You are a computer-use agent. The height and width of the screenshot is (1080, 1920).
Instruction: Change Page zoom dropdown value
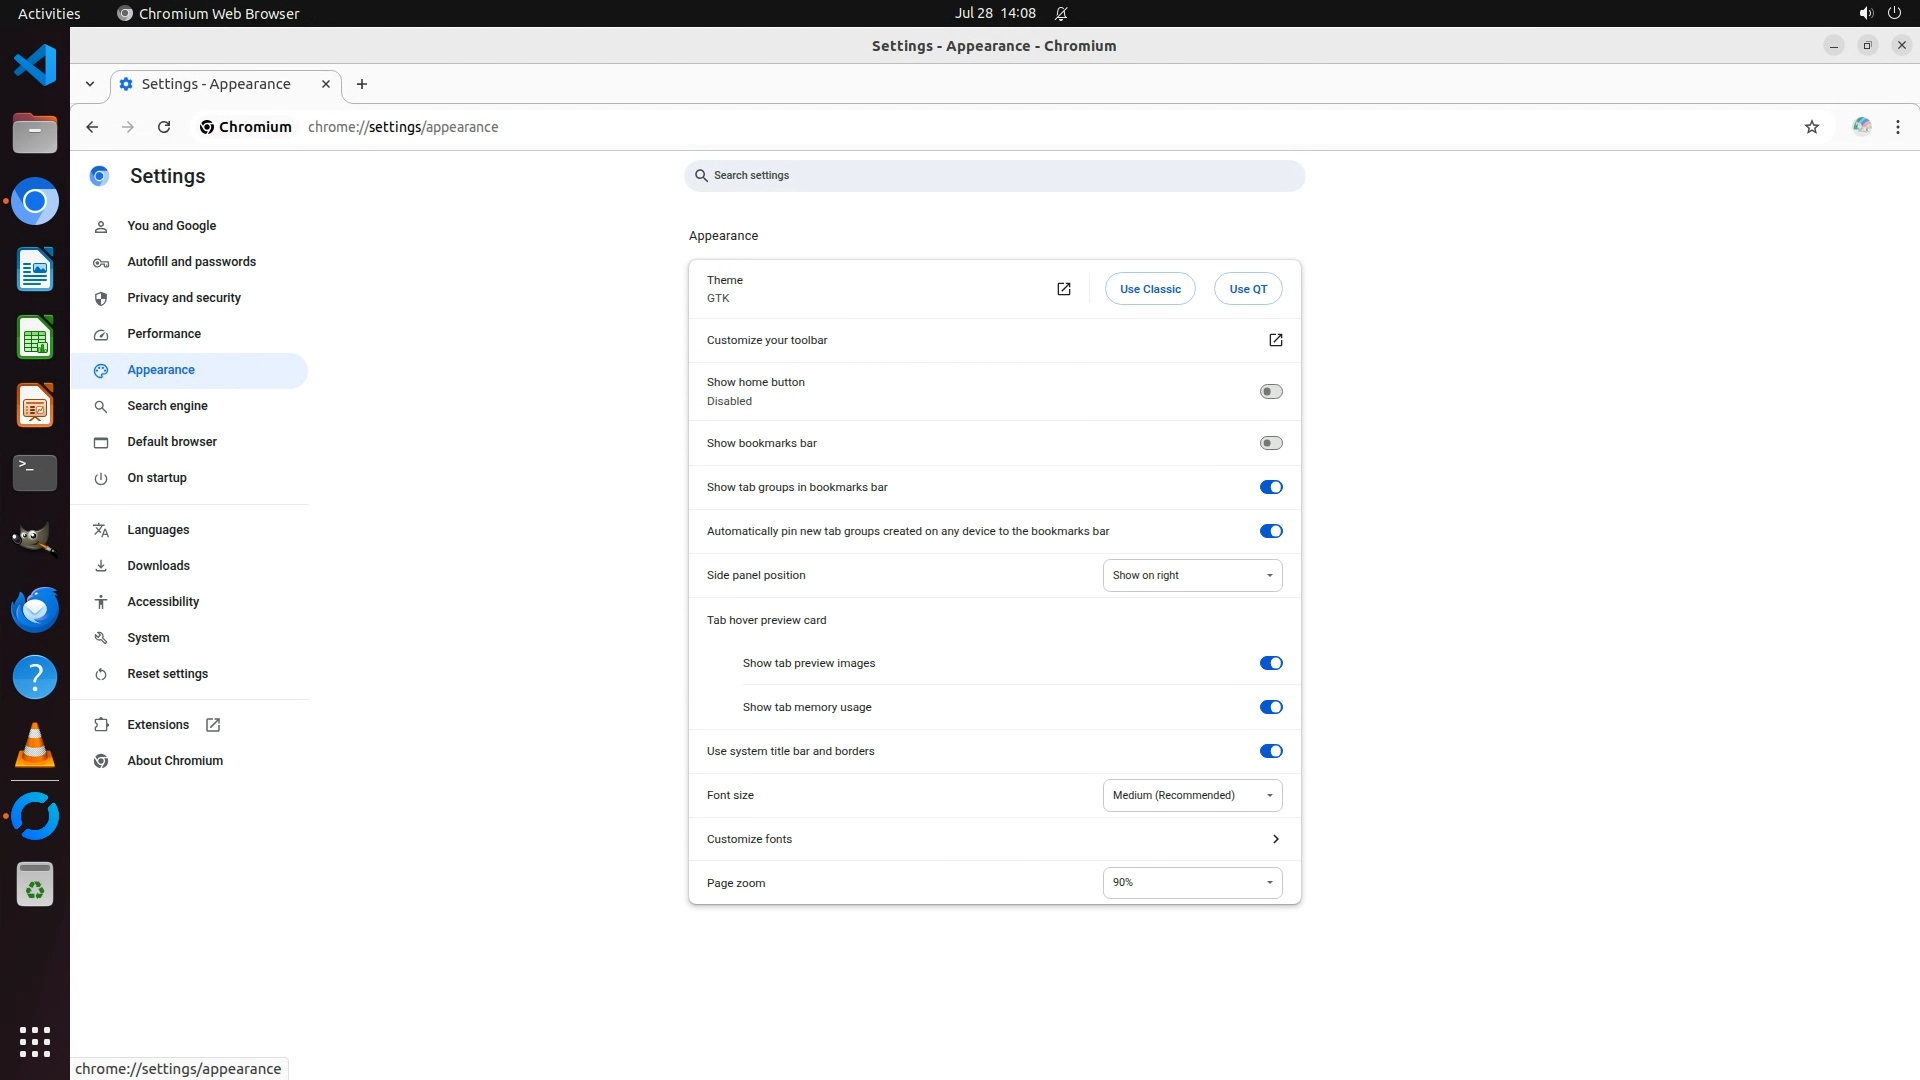click(1192, 882)
